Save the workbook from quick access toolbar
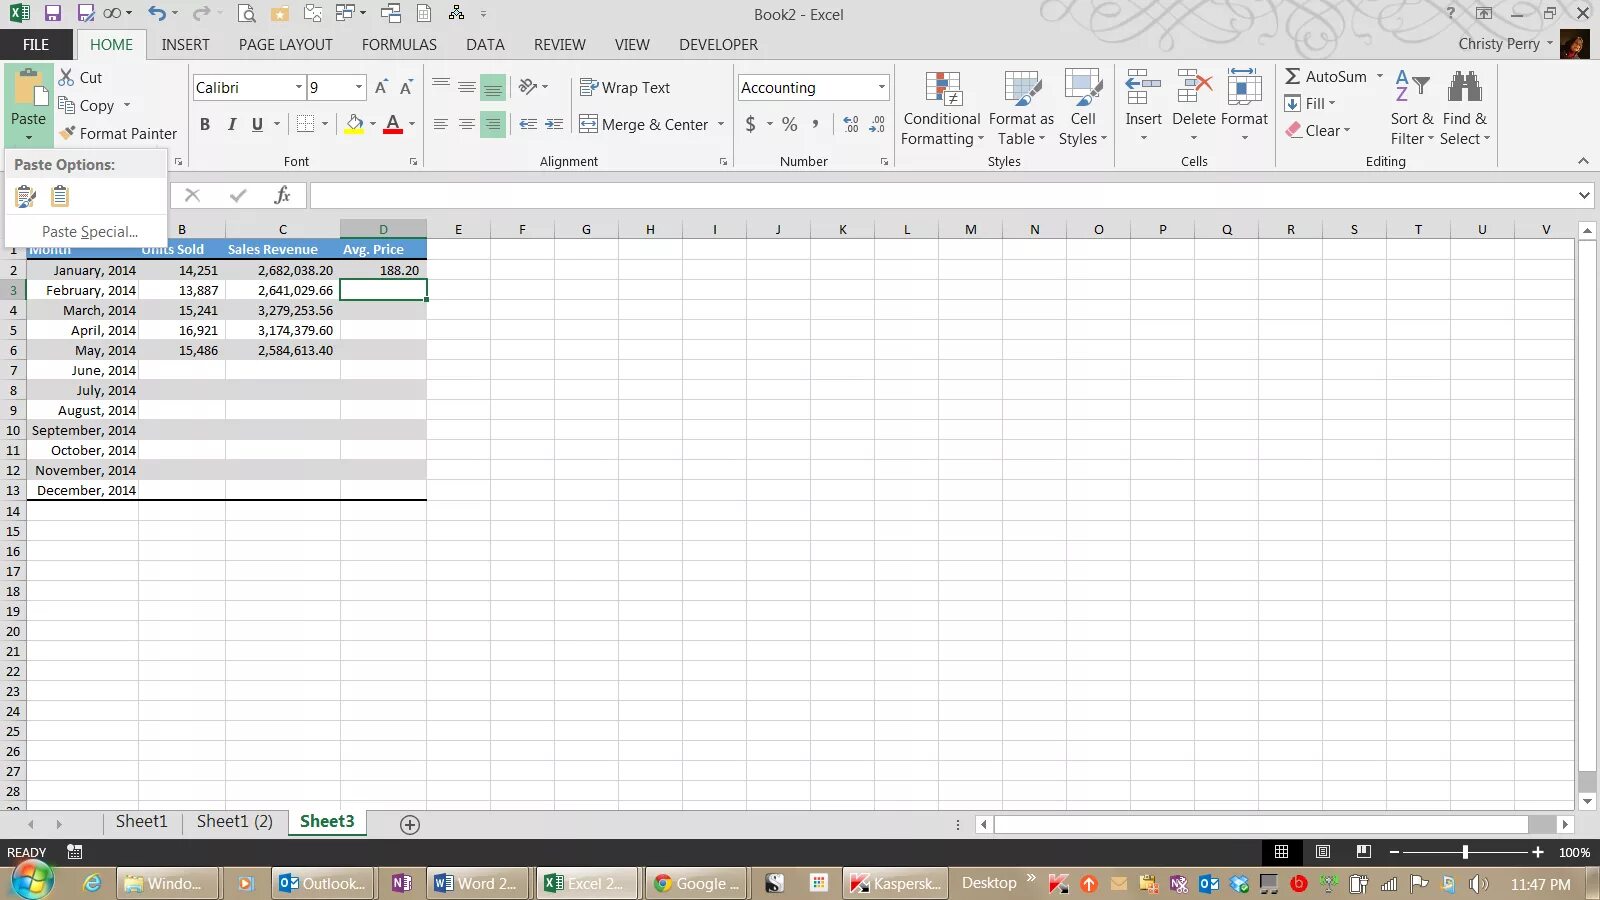The height and width of the screenshot is (900, 1600). [x=52, y=14]
